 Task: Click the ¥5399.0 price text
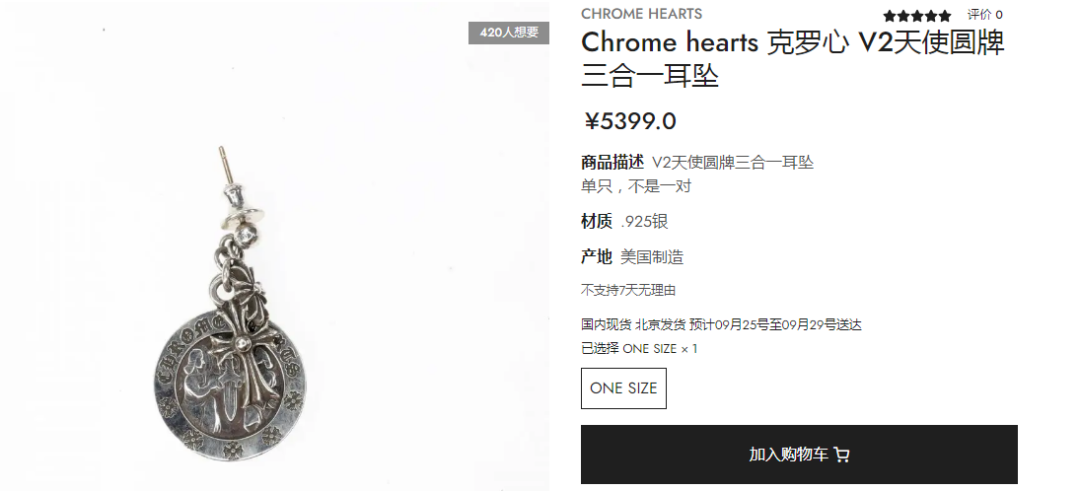[x=630, y=121]
